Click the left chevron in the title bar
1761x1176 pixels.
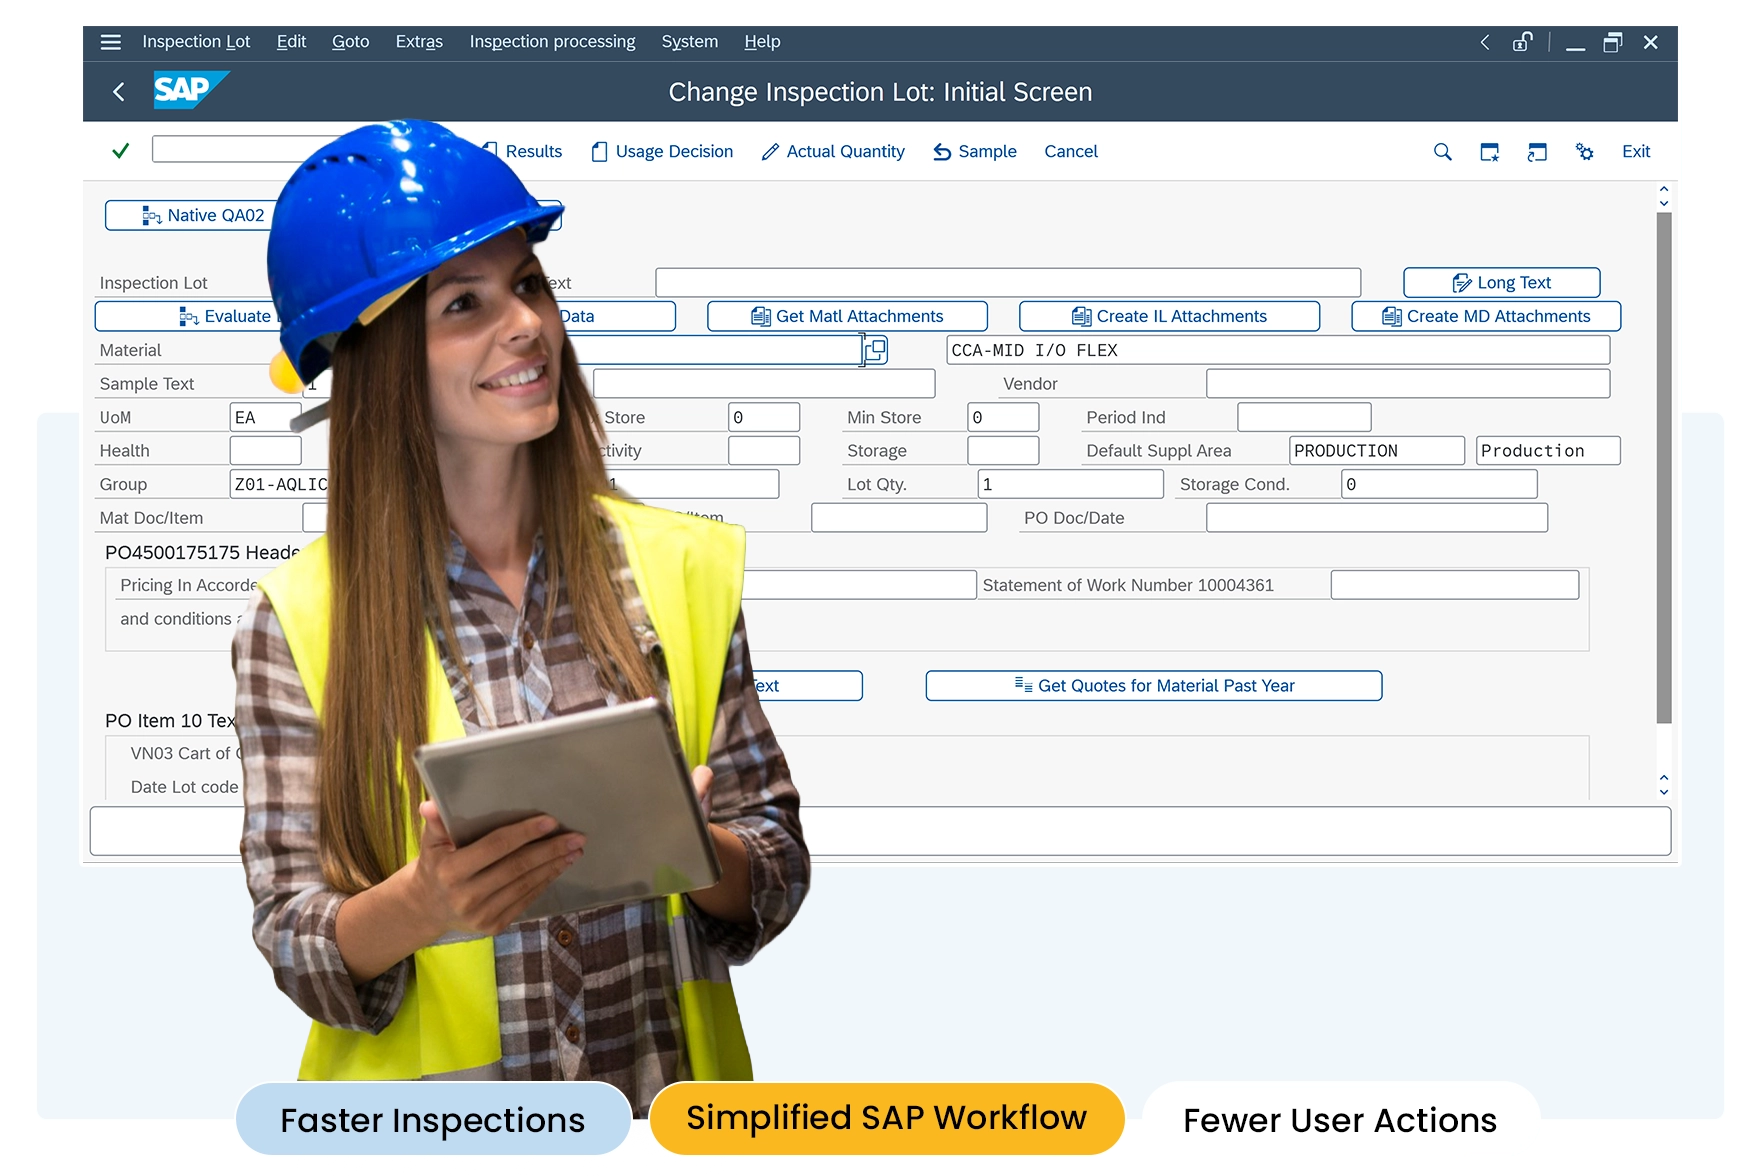coord(1485,42)
